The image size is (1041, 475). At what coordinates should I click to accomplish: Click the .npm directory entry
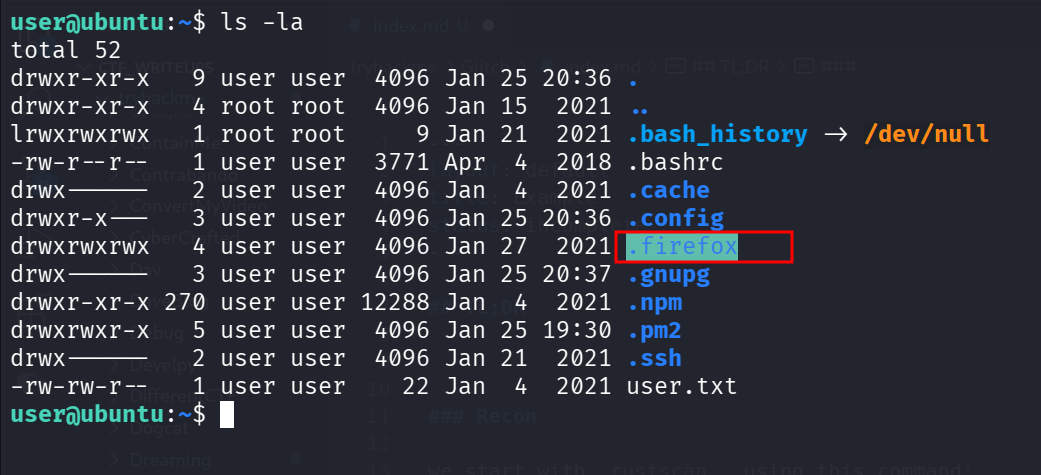pyautogui.click(x=654, y=302)
